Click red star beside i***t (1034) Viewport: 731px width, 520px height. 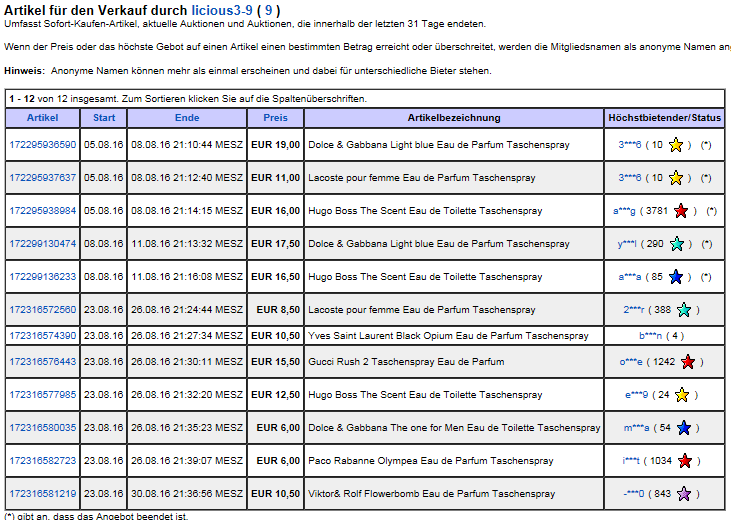click(x=685, y=461)
